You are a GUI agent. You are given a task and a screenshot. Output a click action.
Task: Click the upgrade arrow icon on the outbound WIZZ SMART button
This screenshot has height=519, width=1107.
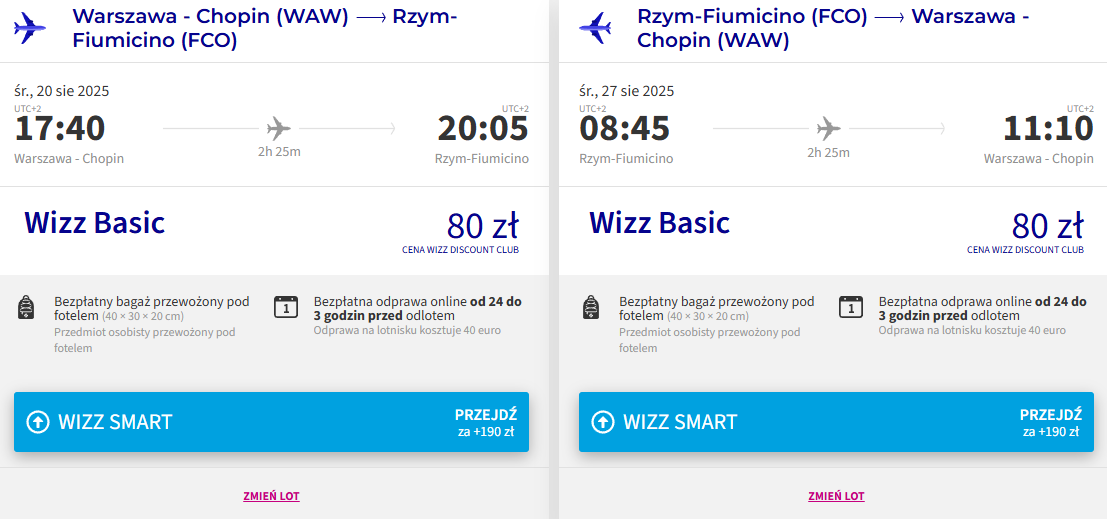click(x=37, y=422)
